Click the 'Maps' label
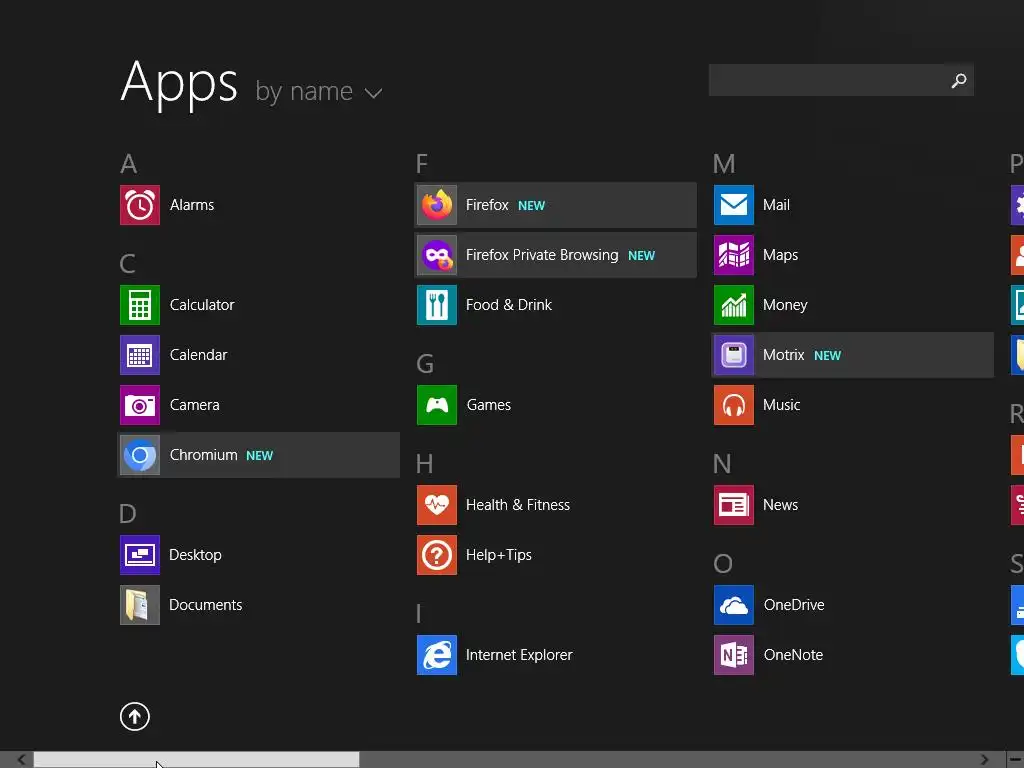Image resolution: width=1024 pixels, height=768 pixels. [x=780, y=255]
